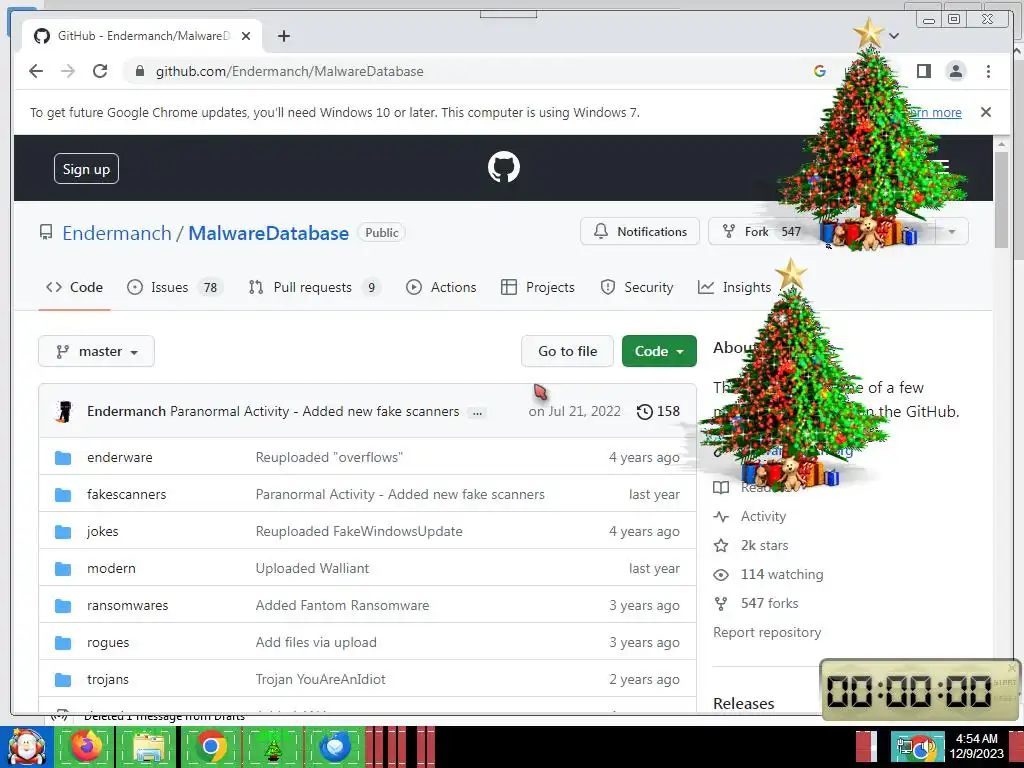Open the jokes folder

103,532
